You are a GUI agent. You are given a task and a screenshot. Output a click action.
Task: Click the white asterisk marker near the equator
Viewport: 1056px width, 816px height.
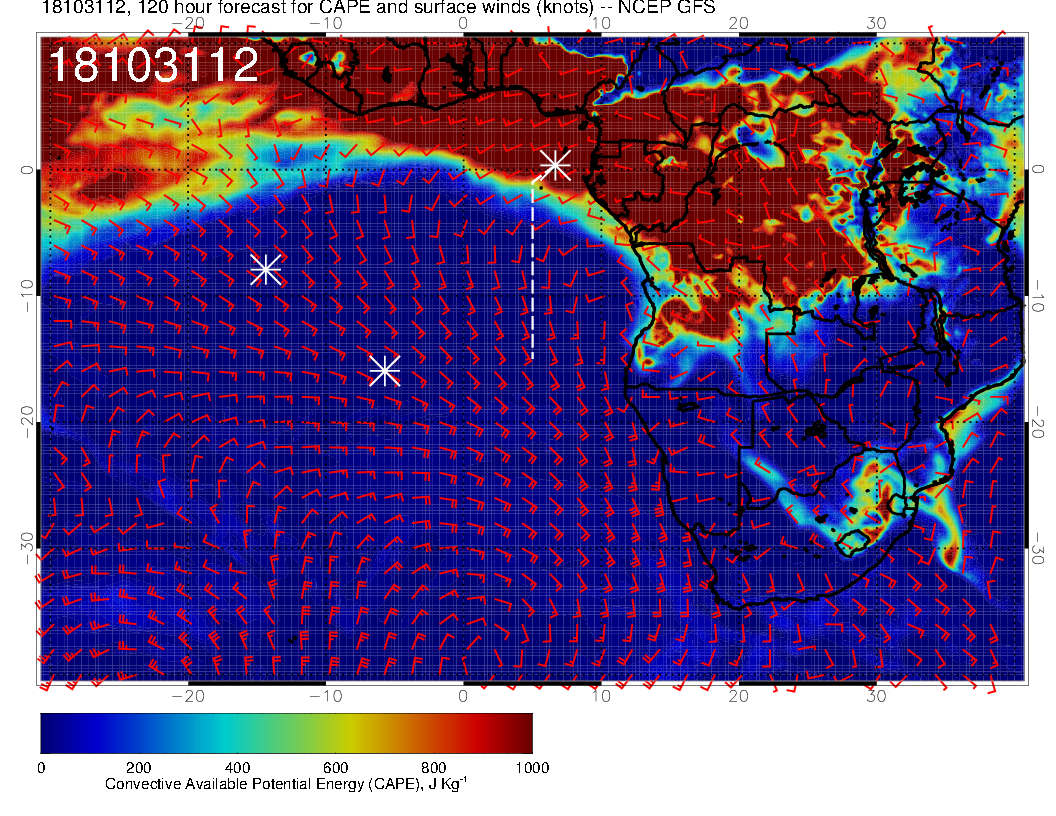(x=555, y=164)
